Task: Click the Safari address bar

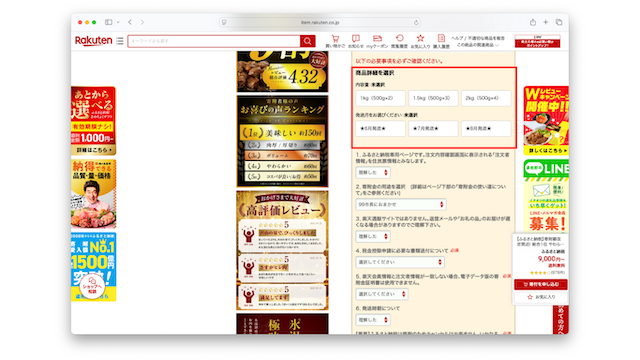Action: point(320,22)
